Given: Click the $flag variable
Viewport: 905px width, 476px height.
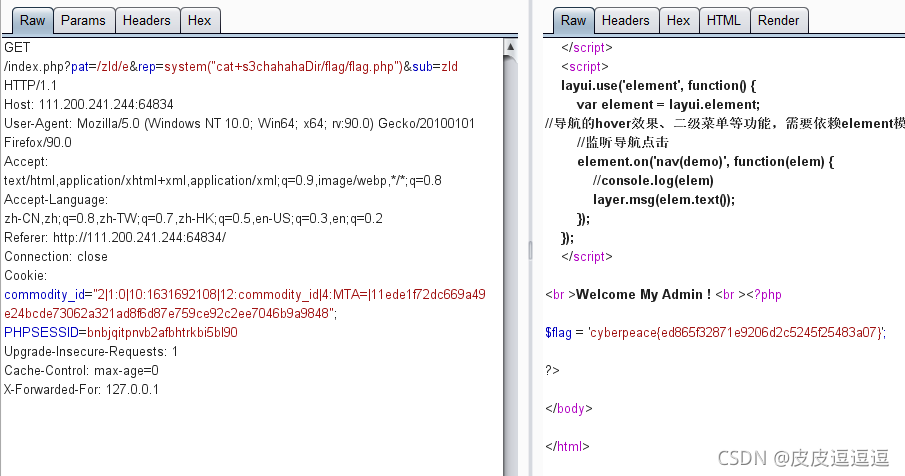Looking at the screenshot, I should (x=558, y=332).
